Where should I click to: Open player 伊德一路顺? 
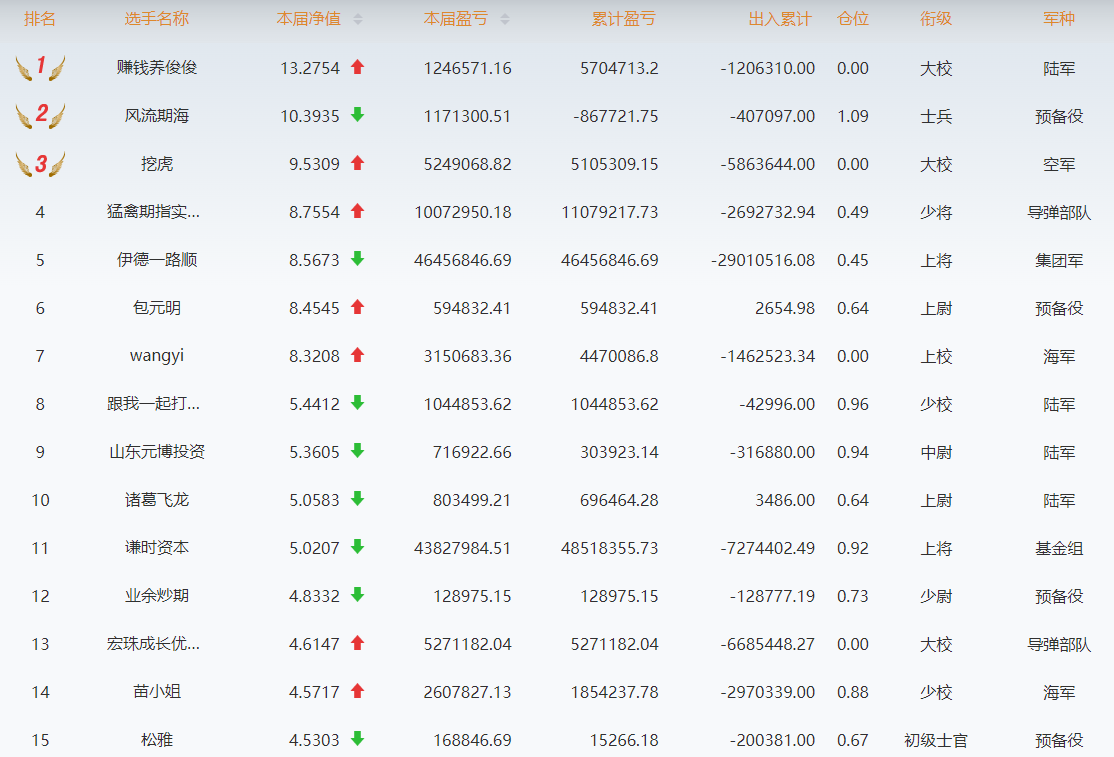click(x=157, y=260)
